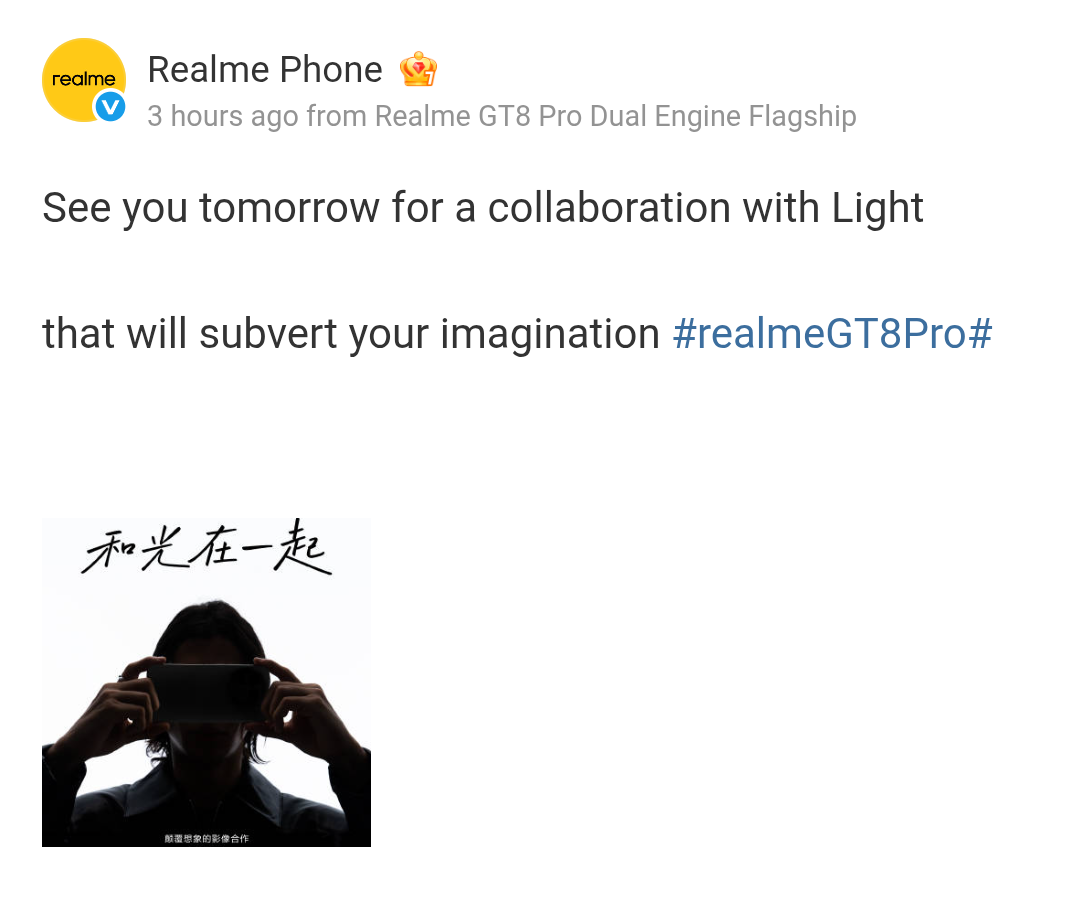Click the "that will subvert your imagination" text
The width and height of the screenshot is (1080, 905).
tap(350, 334)
